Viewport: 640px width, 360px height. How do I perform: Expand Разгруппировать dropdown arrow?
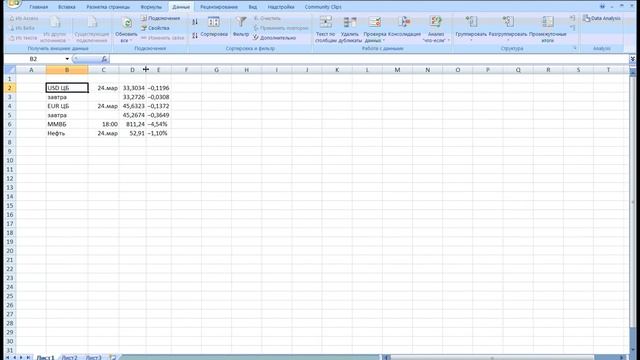[x=508, y=40]
